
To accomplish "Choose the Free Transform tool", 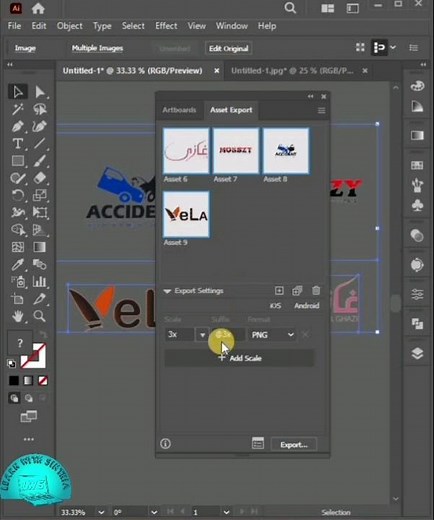I will click(x=40, y=212).
